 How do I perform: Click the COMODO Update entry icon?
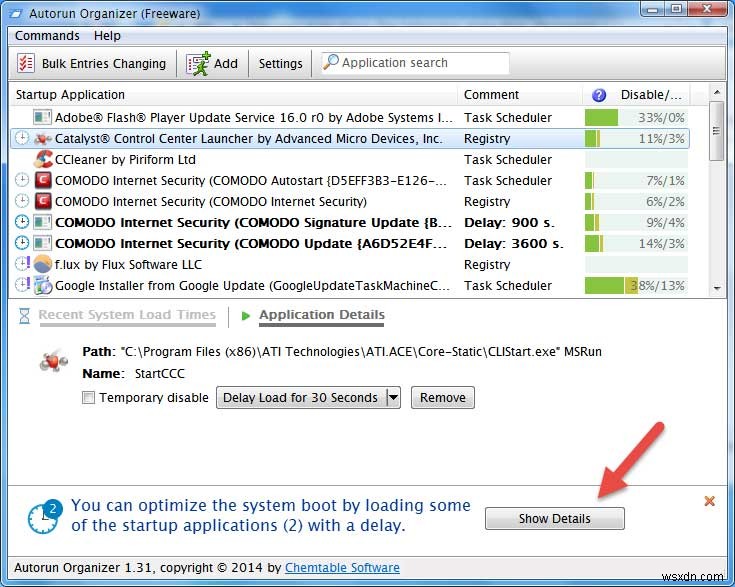(42, 243)
